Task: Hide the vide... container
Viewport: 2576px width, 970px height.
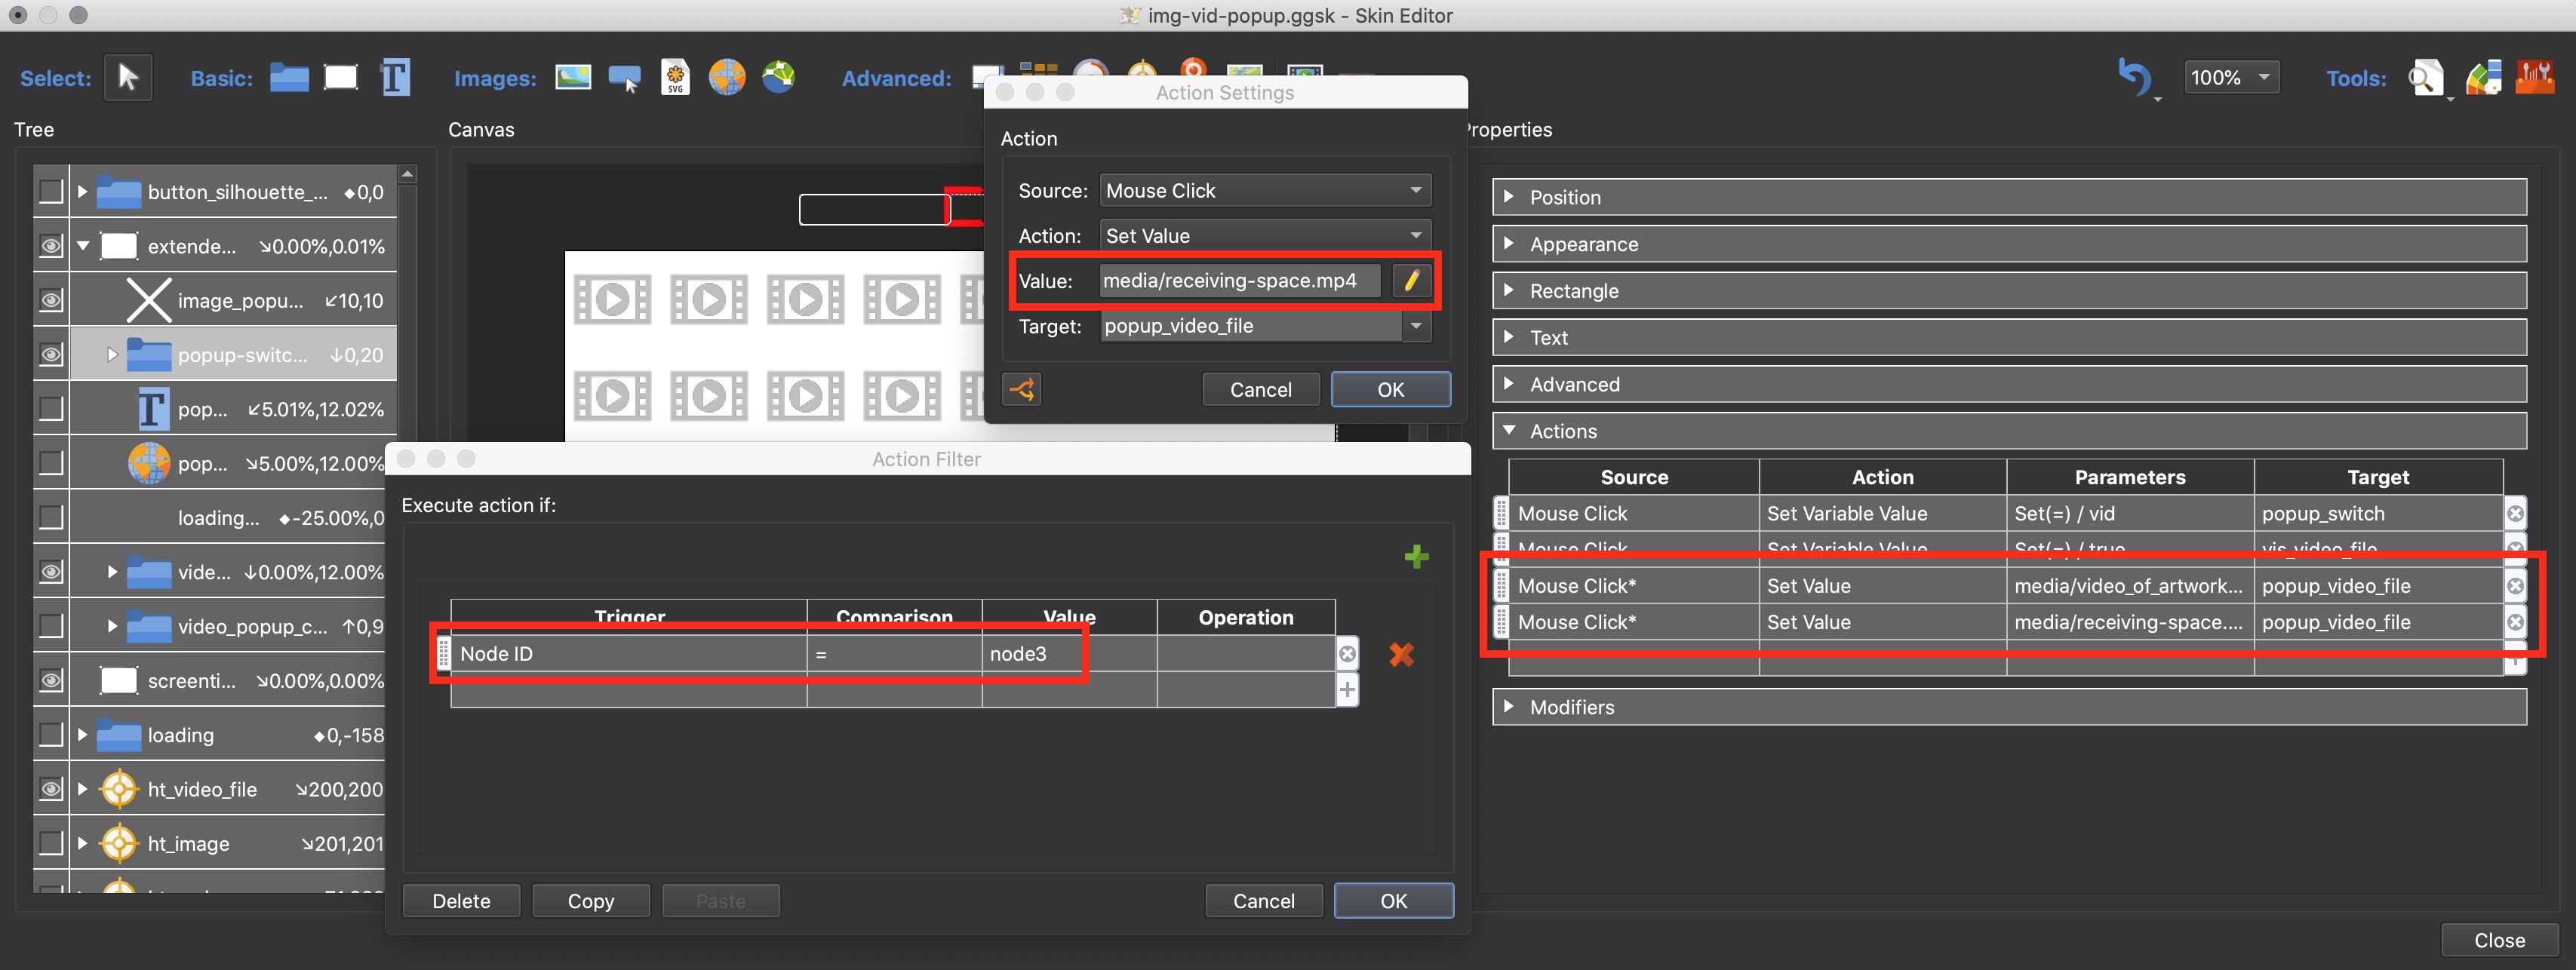Action: coord(50,571)
